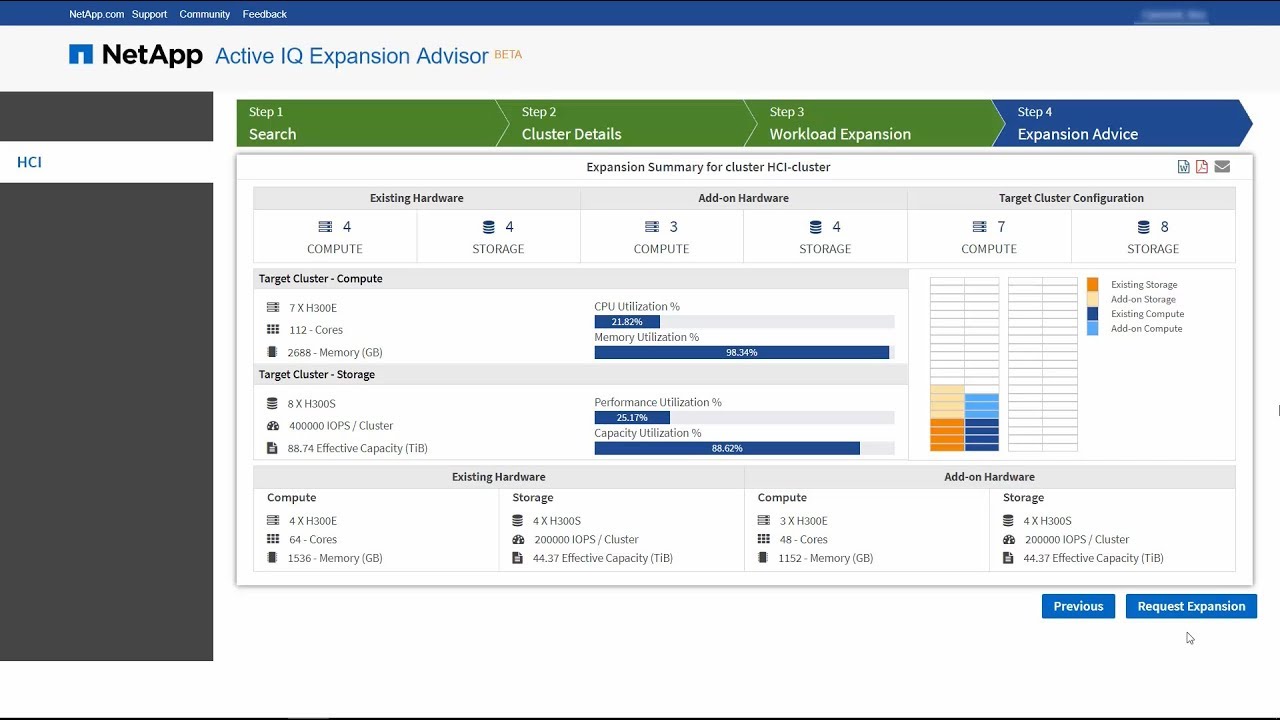Click the 2688 - Memory (GB) text
Screen dimensions: 1280x720
tap(335, 353)
